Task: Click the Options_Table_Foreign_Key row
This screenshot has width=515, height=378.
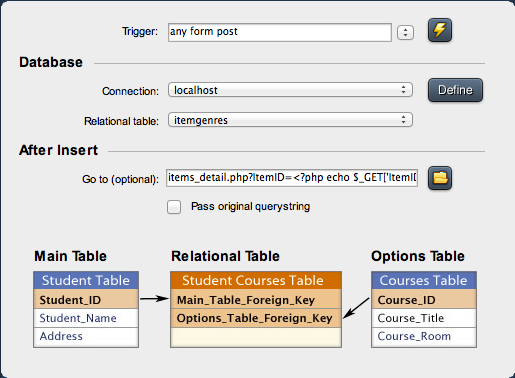Action: (x=256, y=318)
